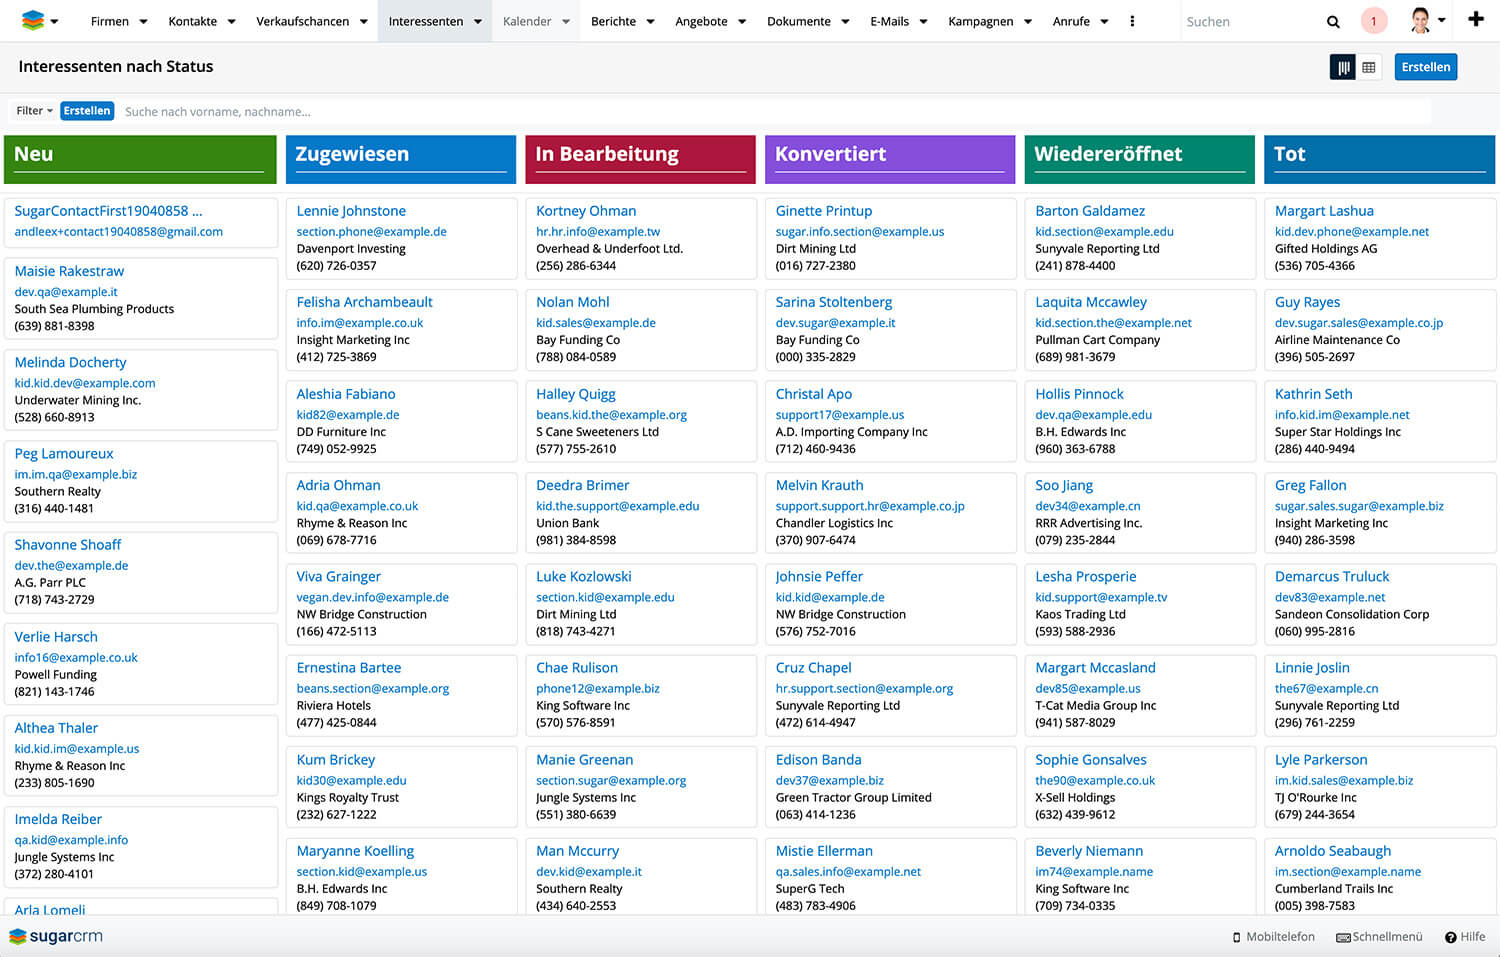
Task: Expand the Firmen dropdown arrow
Action: click(x=143, y=21)
